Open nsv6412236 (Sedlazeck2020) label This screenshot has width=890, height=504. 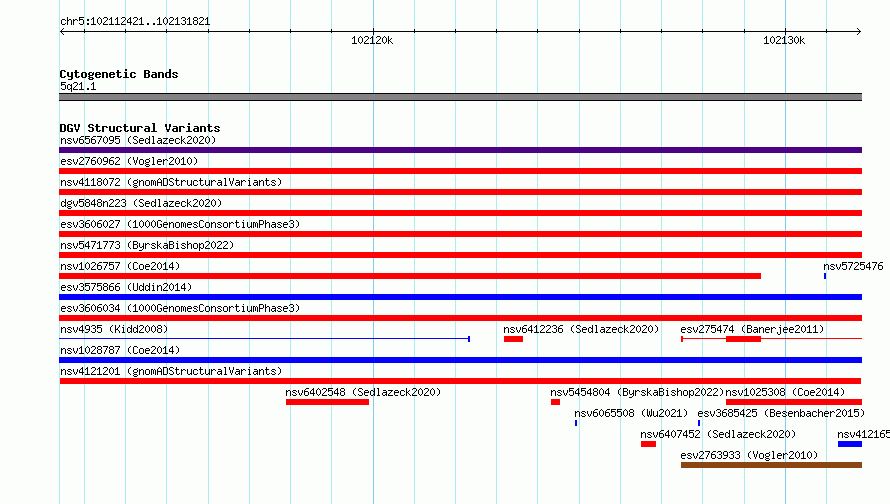[581, 329]
